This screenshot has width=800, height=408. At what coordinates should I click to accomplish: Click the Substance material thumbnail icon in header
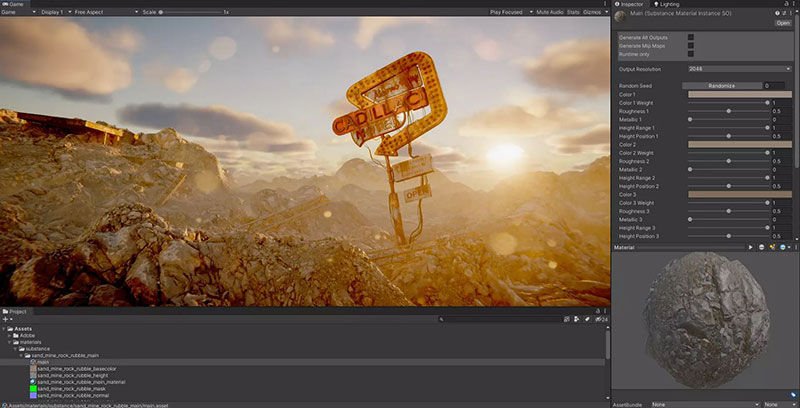620,17
